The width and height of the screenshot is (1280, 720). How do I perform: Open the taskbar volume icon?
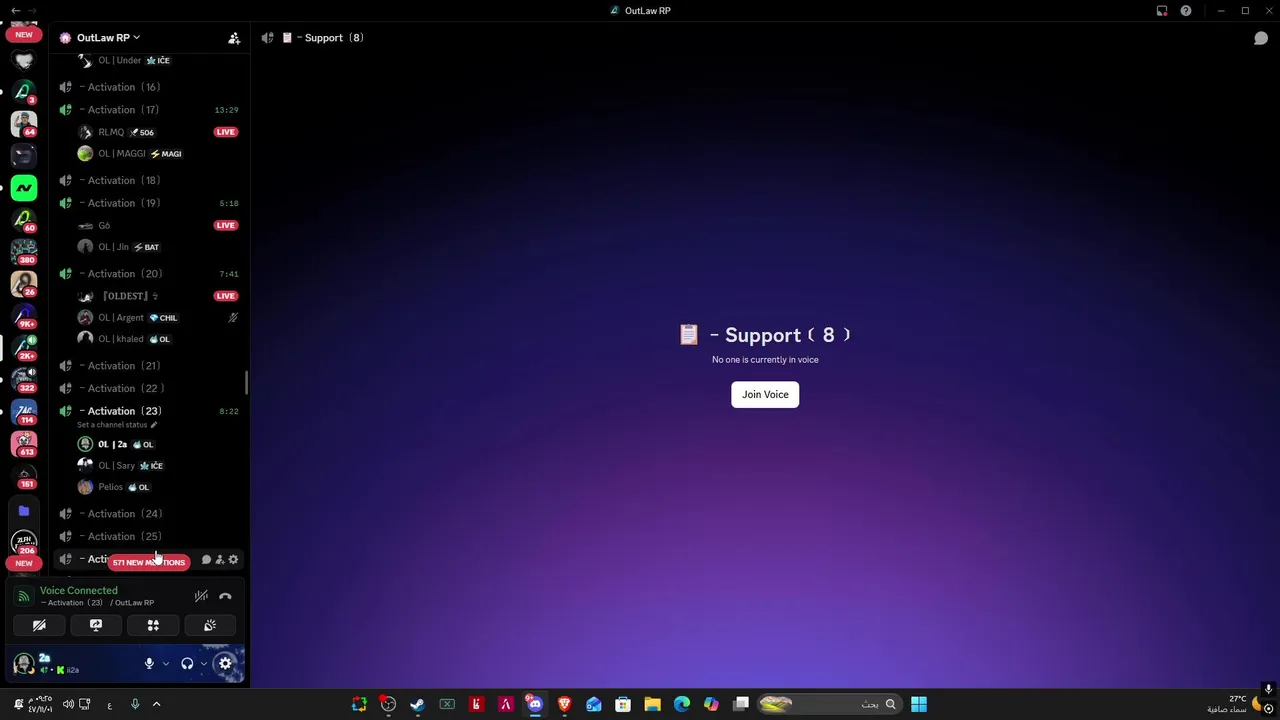(x=68, y=704)
